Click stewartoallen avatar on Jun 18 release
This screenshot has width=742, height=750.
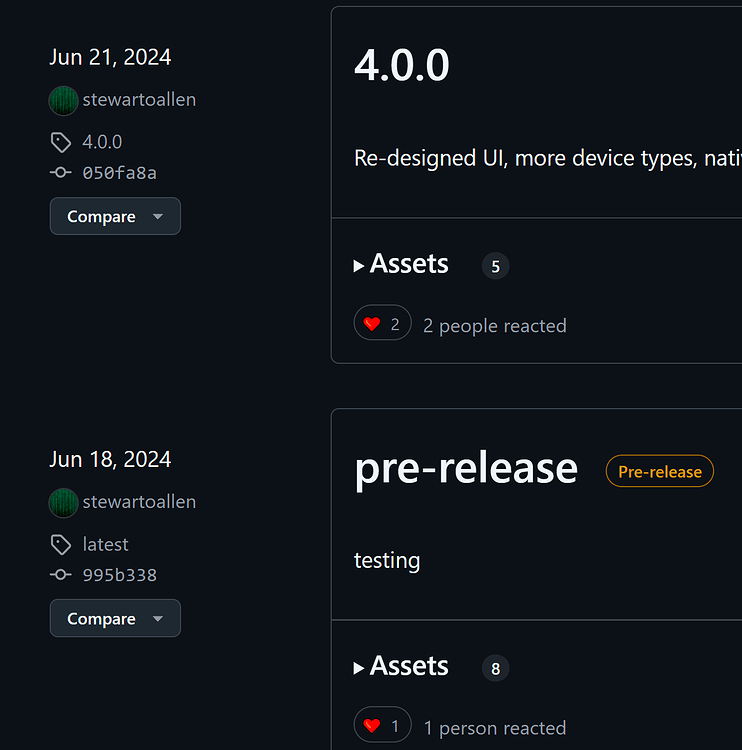64,503
